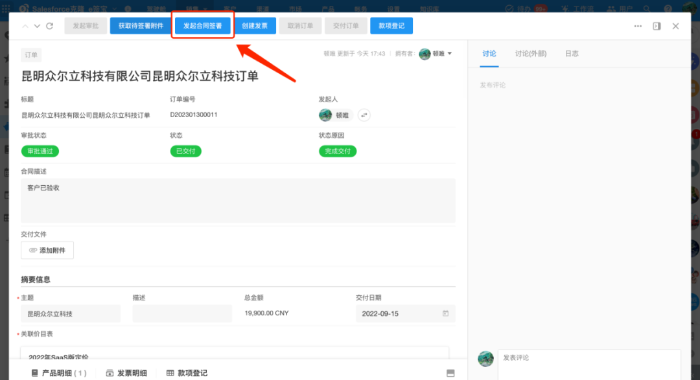Switch to the 日志 tab

[572, 54]
